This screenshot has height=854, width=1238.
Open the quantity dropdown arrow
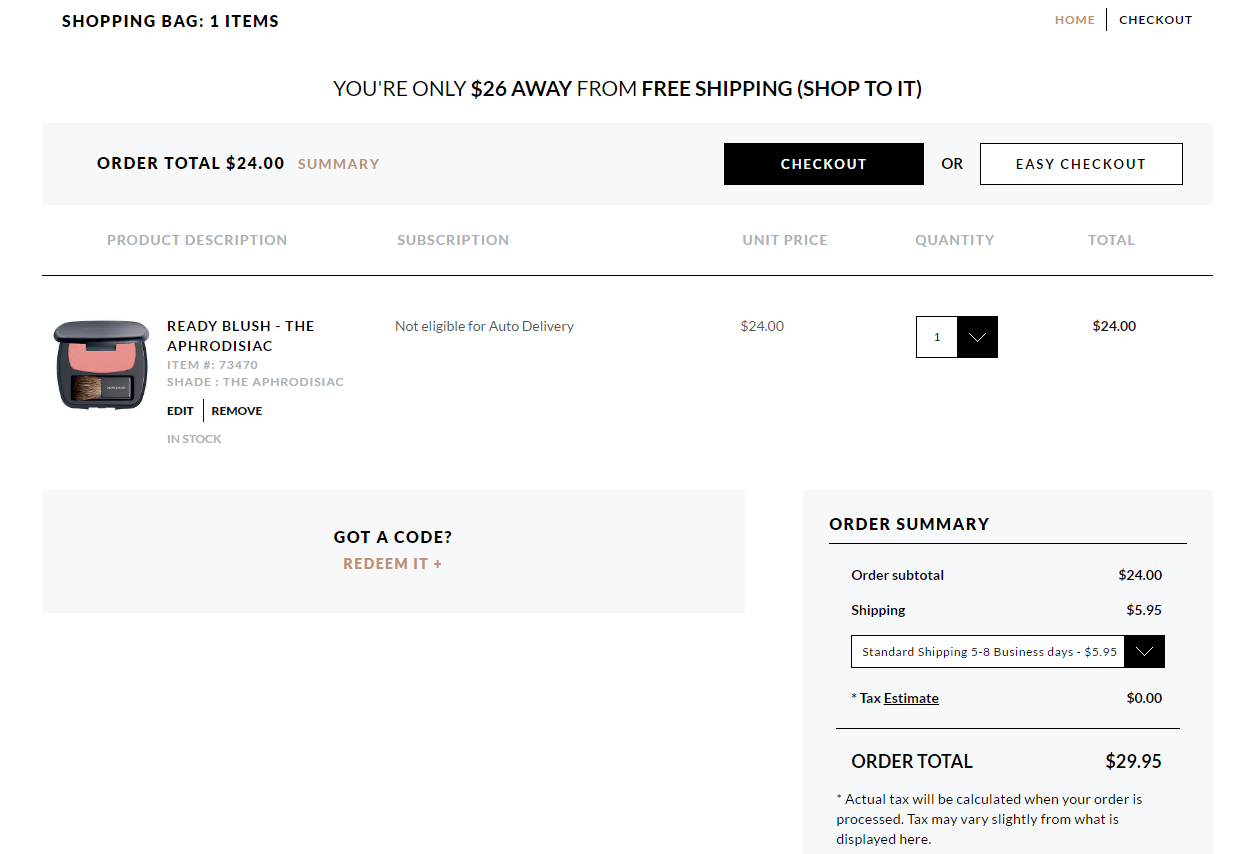pyautogui.click(x=977, y=337)
